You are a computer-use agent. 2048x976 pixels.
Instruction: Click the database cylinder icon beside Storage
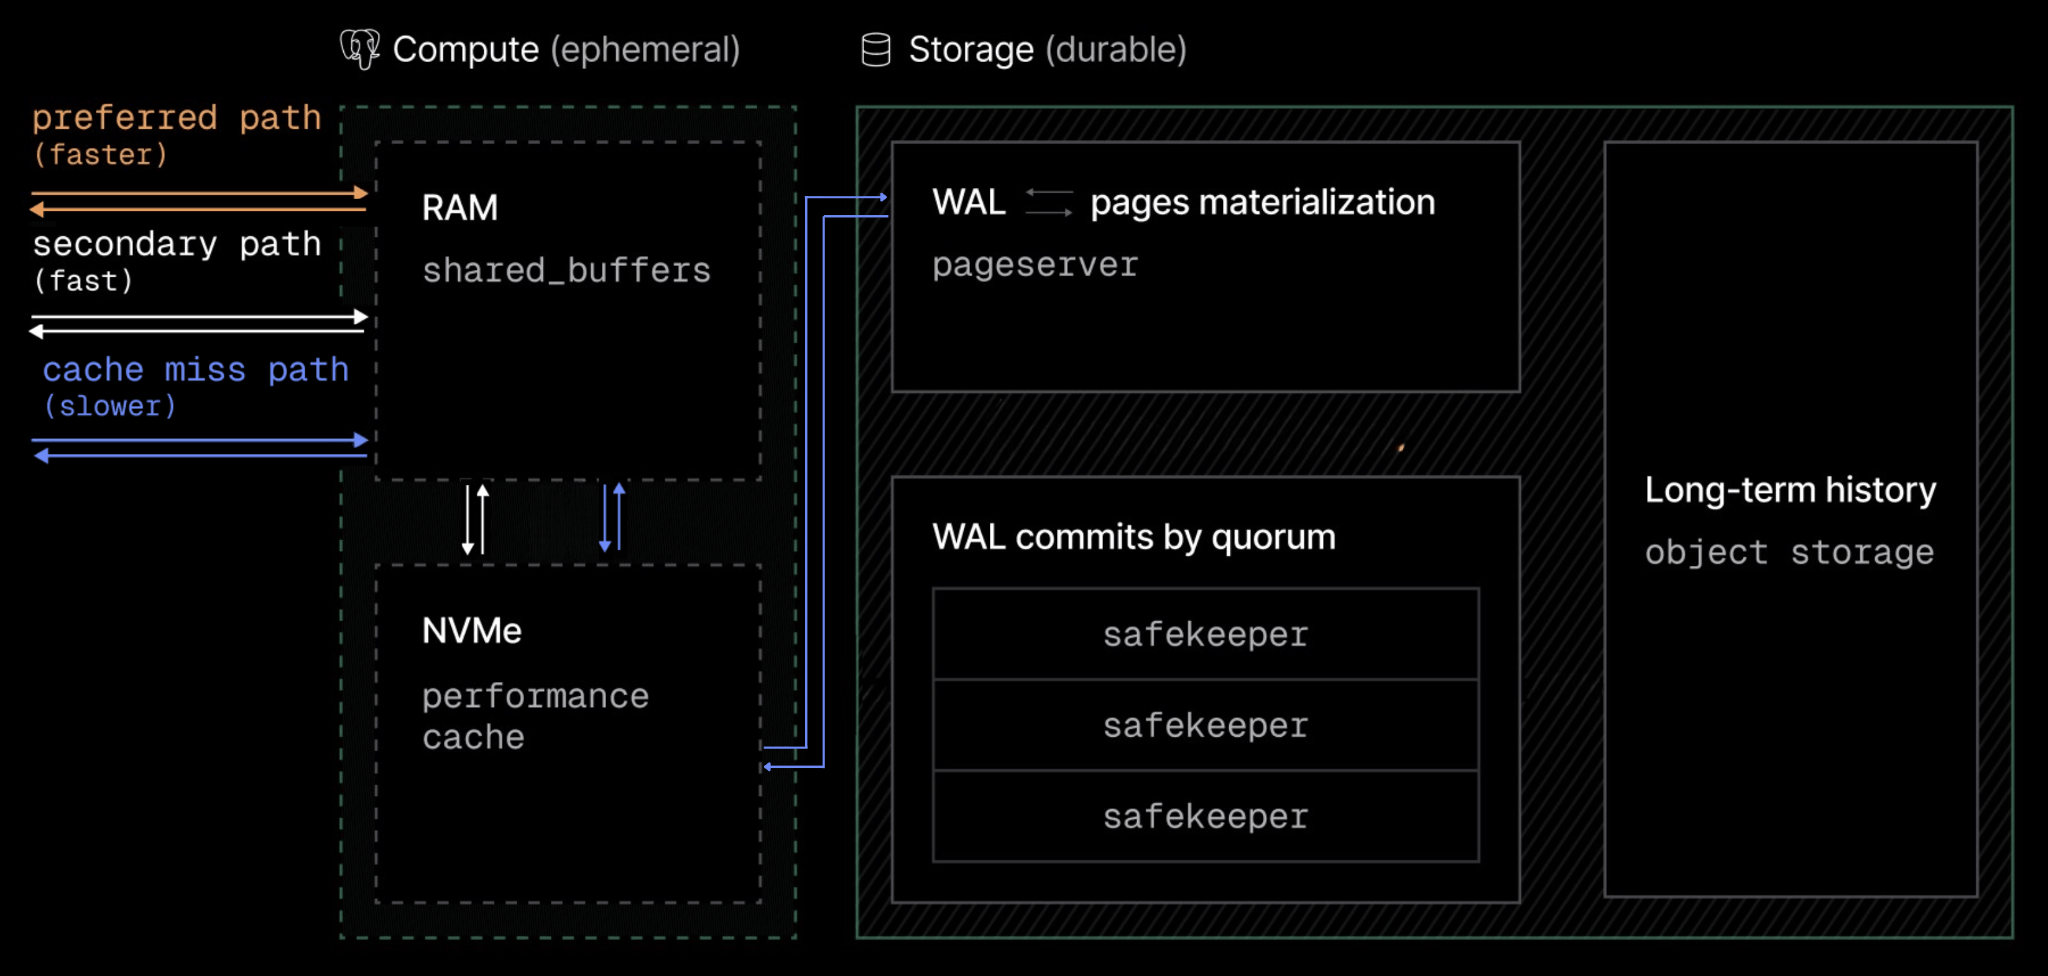(x=876, y=50)
